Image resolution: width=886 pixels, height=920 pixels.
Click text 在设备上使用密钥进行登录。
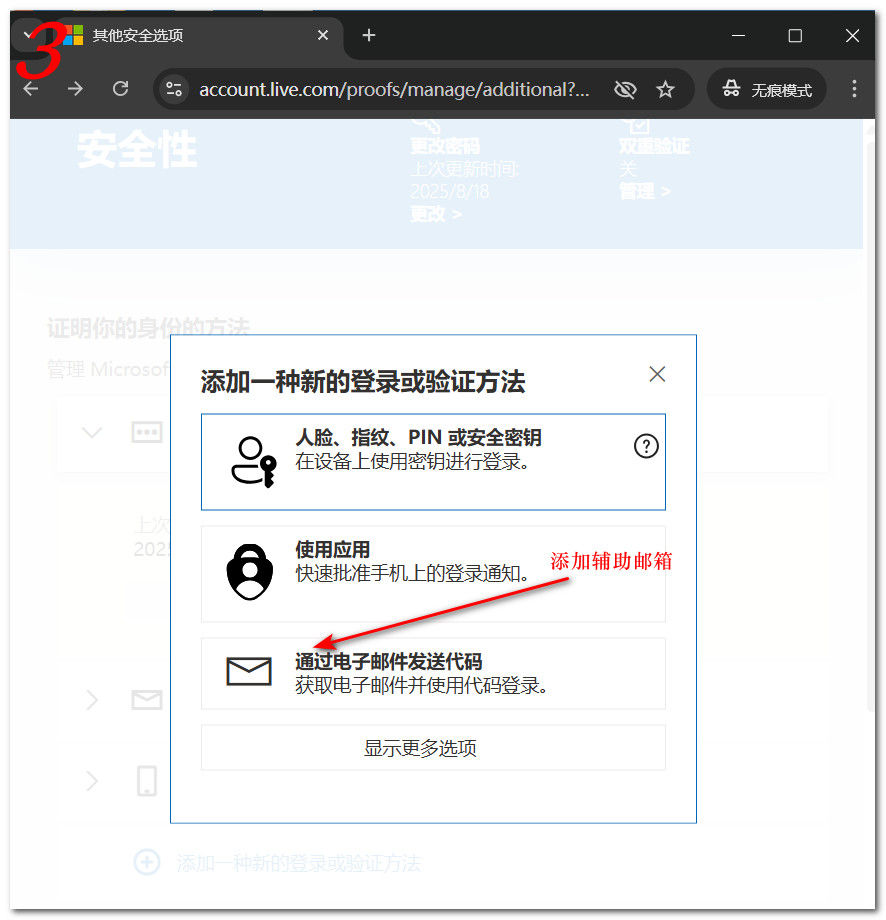click(412, 462)
